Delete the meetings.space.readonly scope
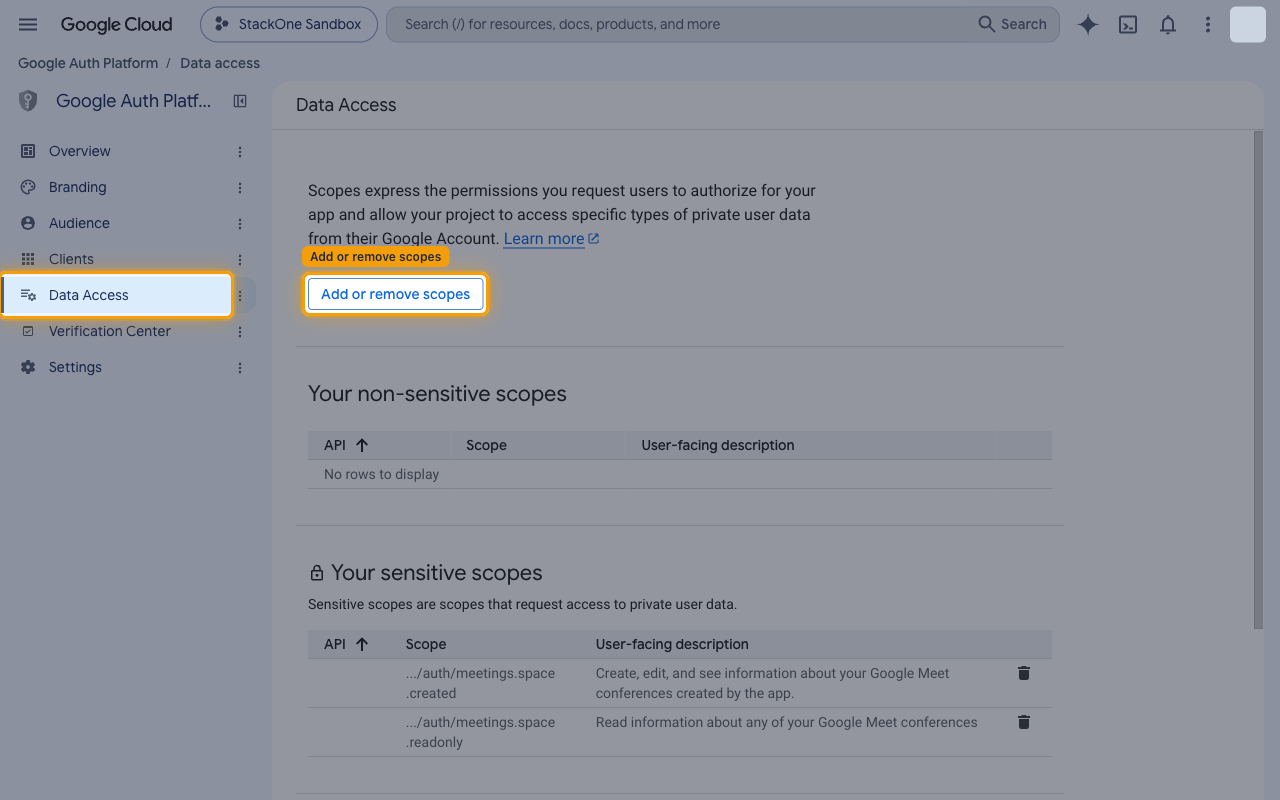Viewport: 1280px width, 800px height. point(1024,722)
